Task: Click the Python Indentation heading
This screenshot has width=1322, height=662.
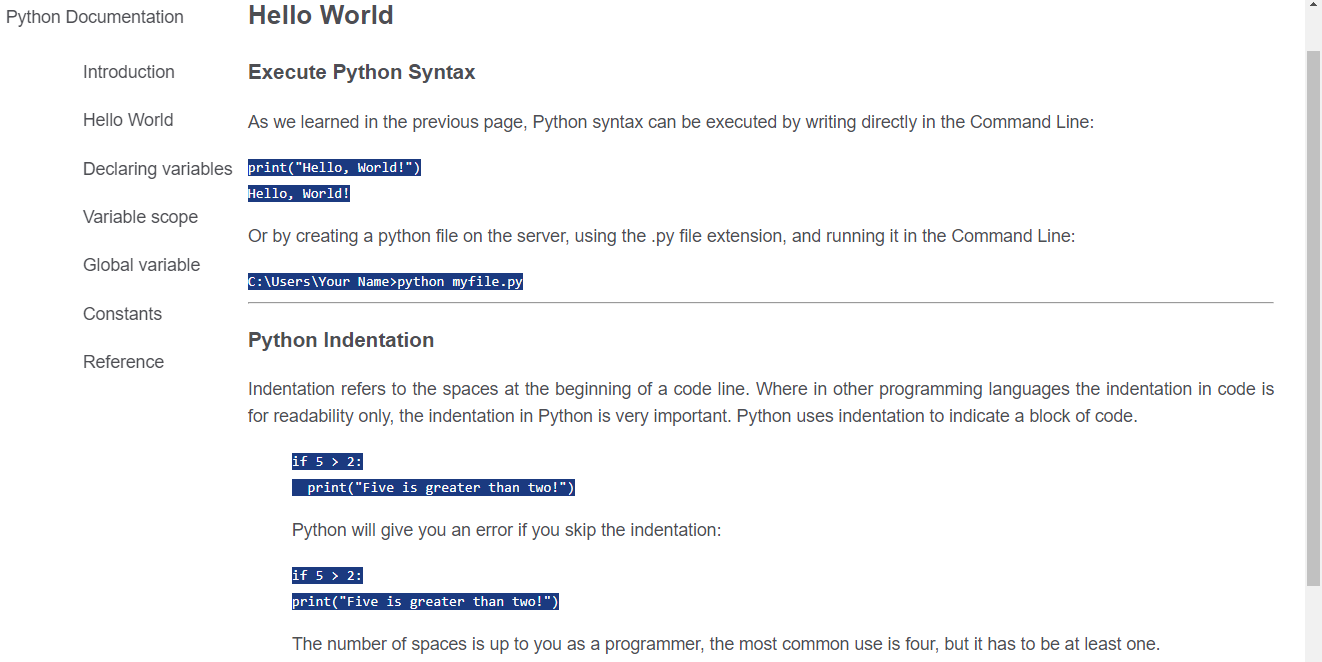Action: 340,340
